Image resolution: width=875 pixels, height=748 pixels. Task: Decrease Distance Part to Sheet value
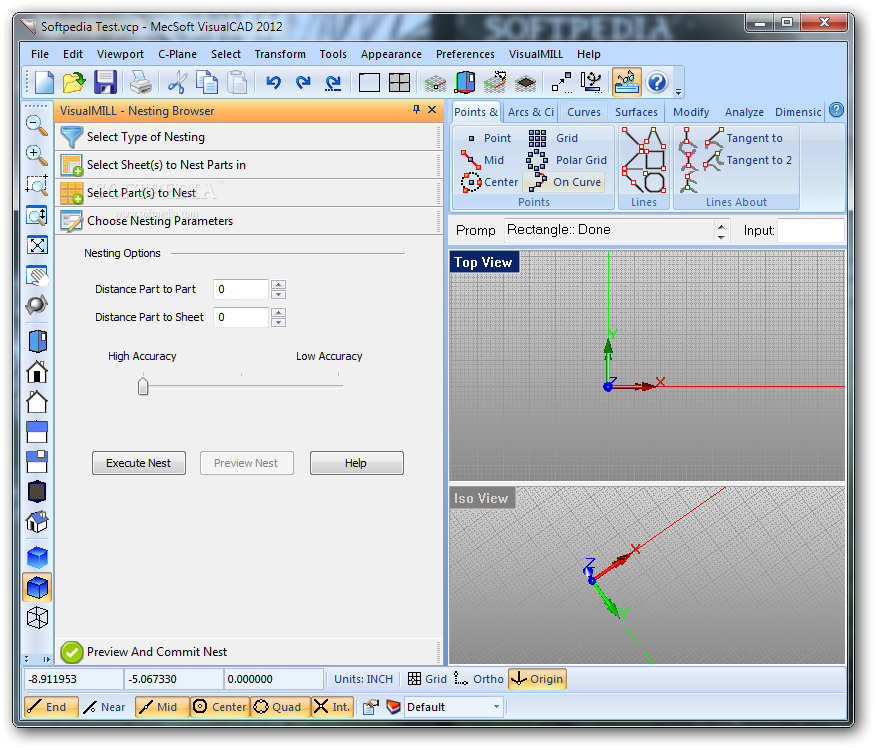coord(278,322)
